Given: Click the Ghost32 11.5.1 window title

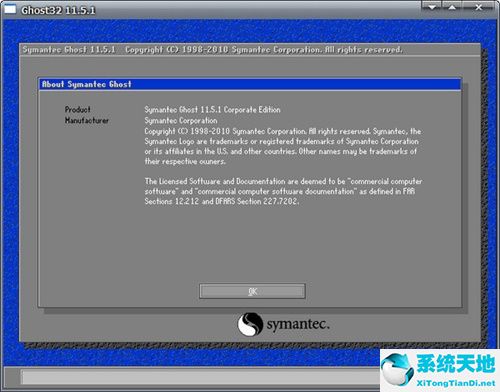Looking at the screenshot, I should 58,10.
